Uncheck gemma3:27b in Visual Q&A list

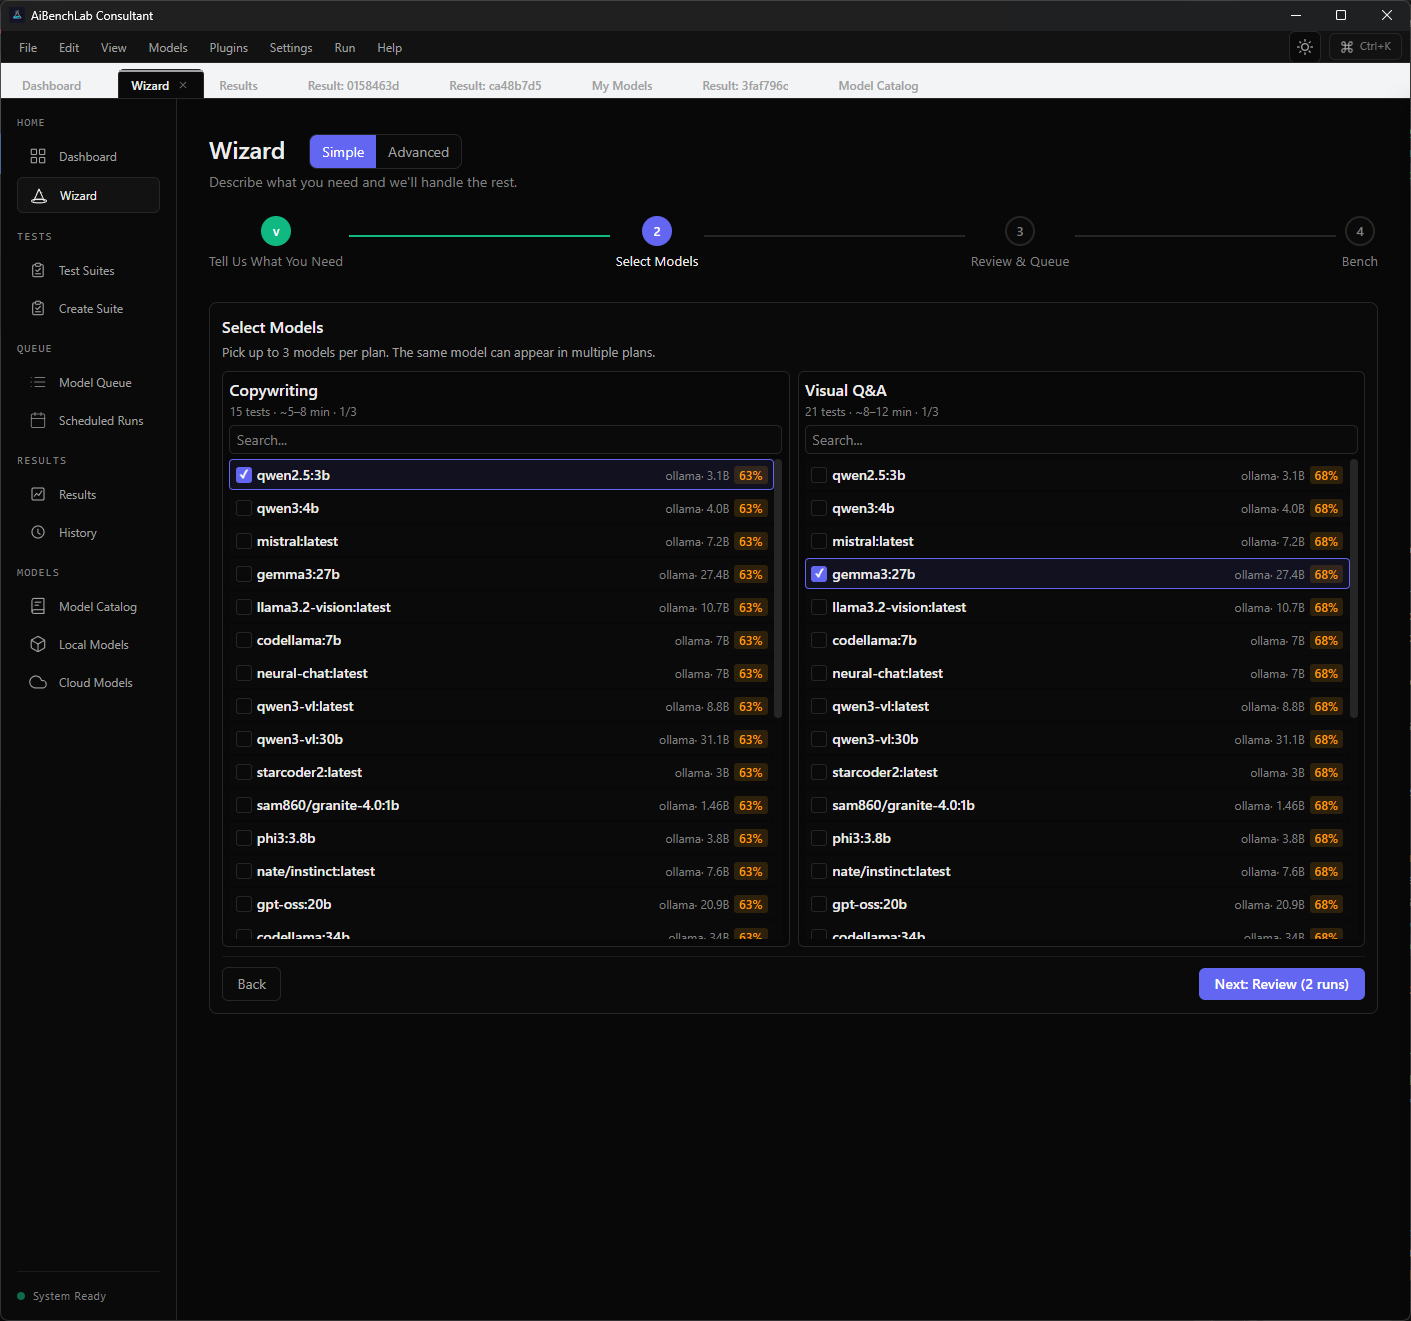point(819,574)
